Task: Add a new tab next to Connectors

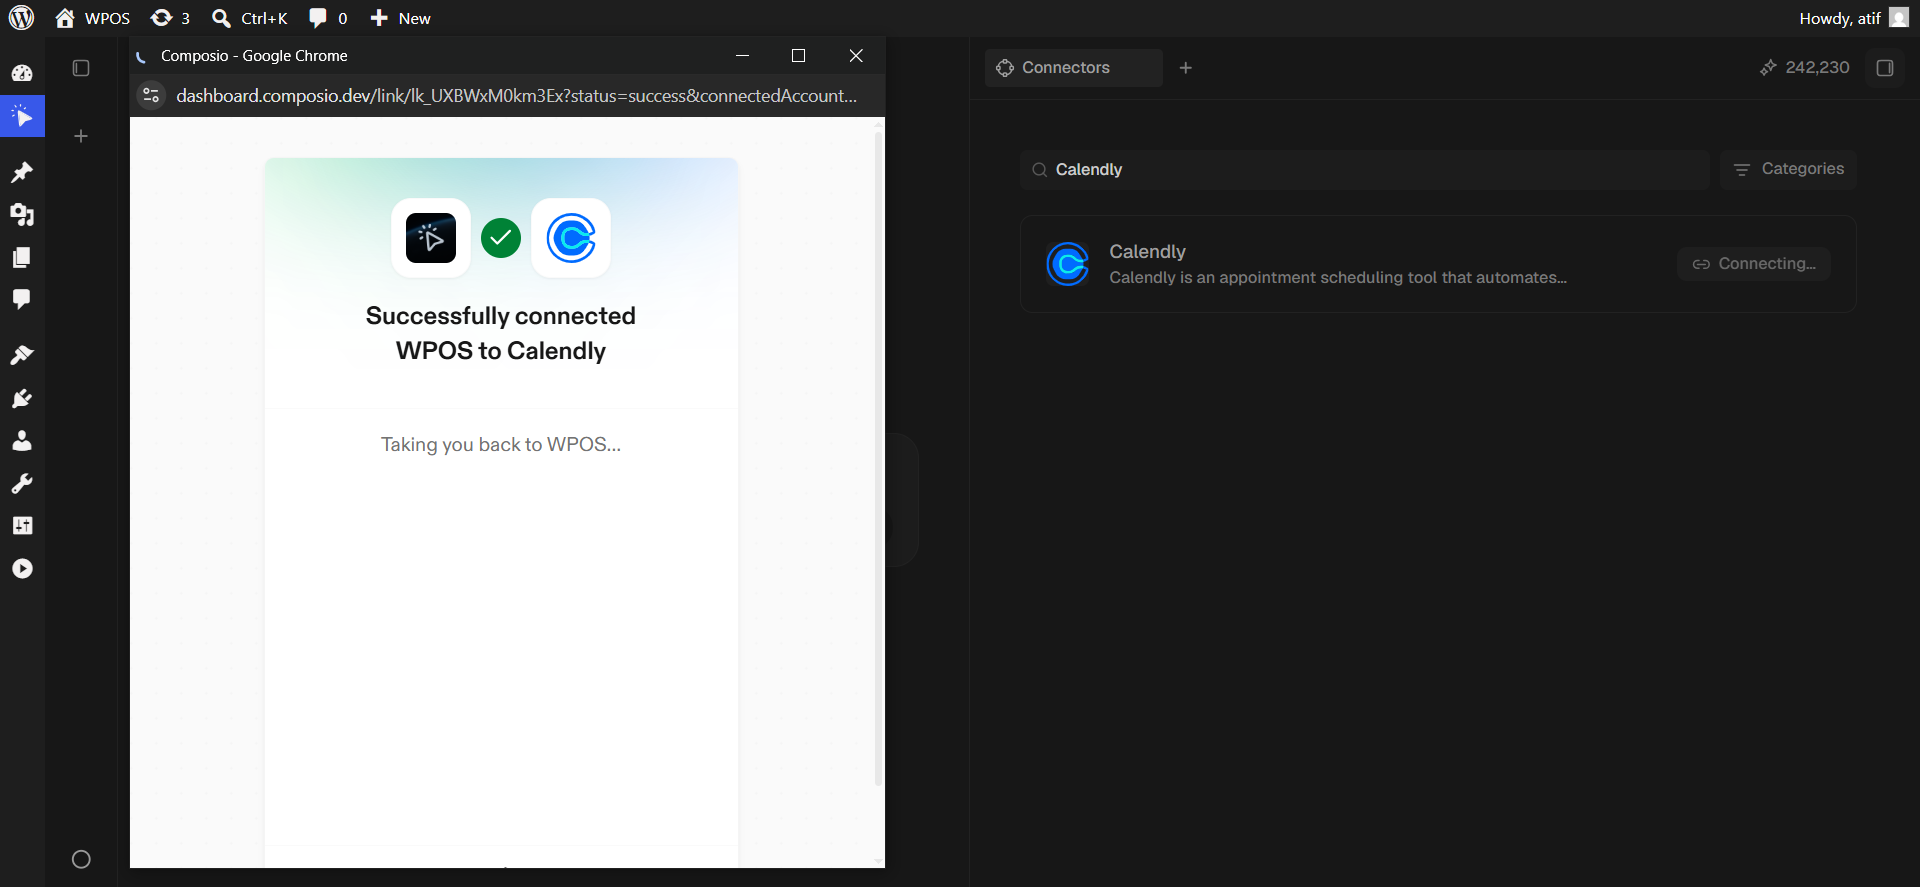Action: click(1186, 68)
